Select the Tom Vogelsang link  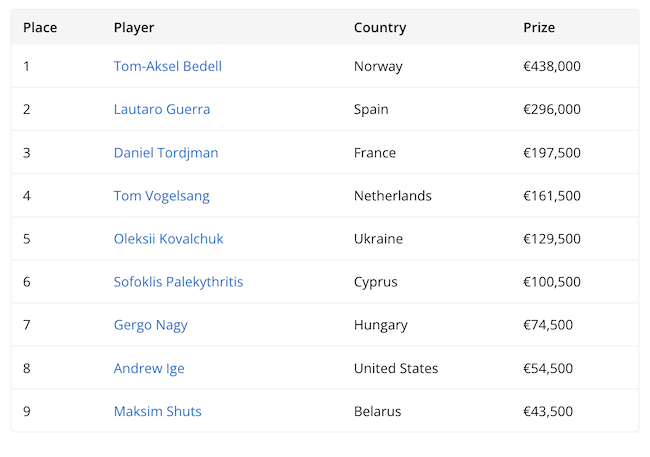pos(161,196)
